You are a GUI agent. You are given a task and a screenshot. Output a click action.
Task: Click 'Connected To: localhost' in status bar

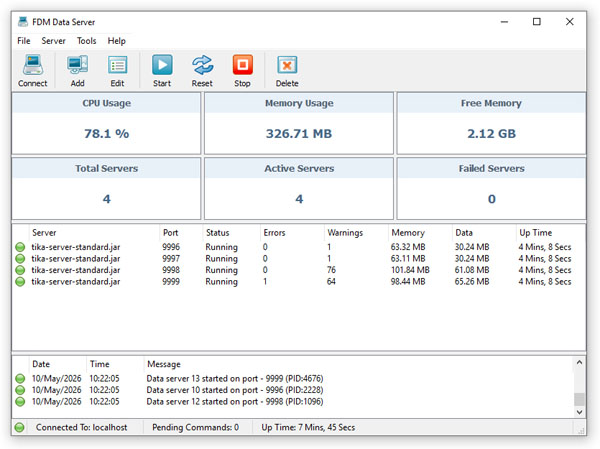tap(81, 427)
